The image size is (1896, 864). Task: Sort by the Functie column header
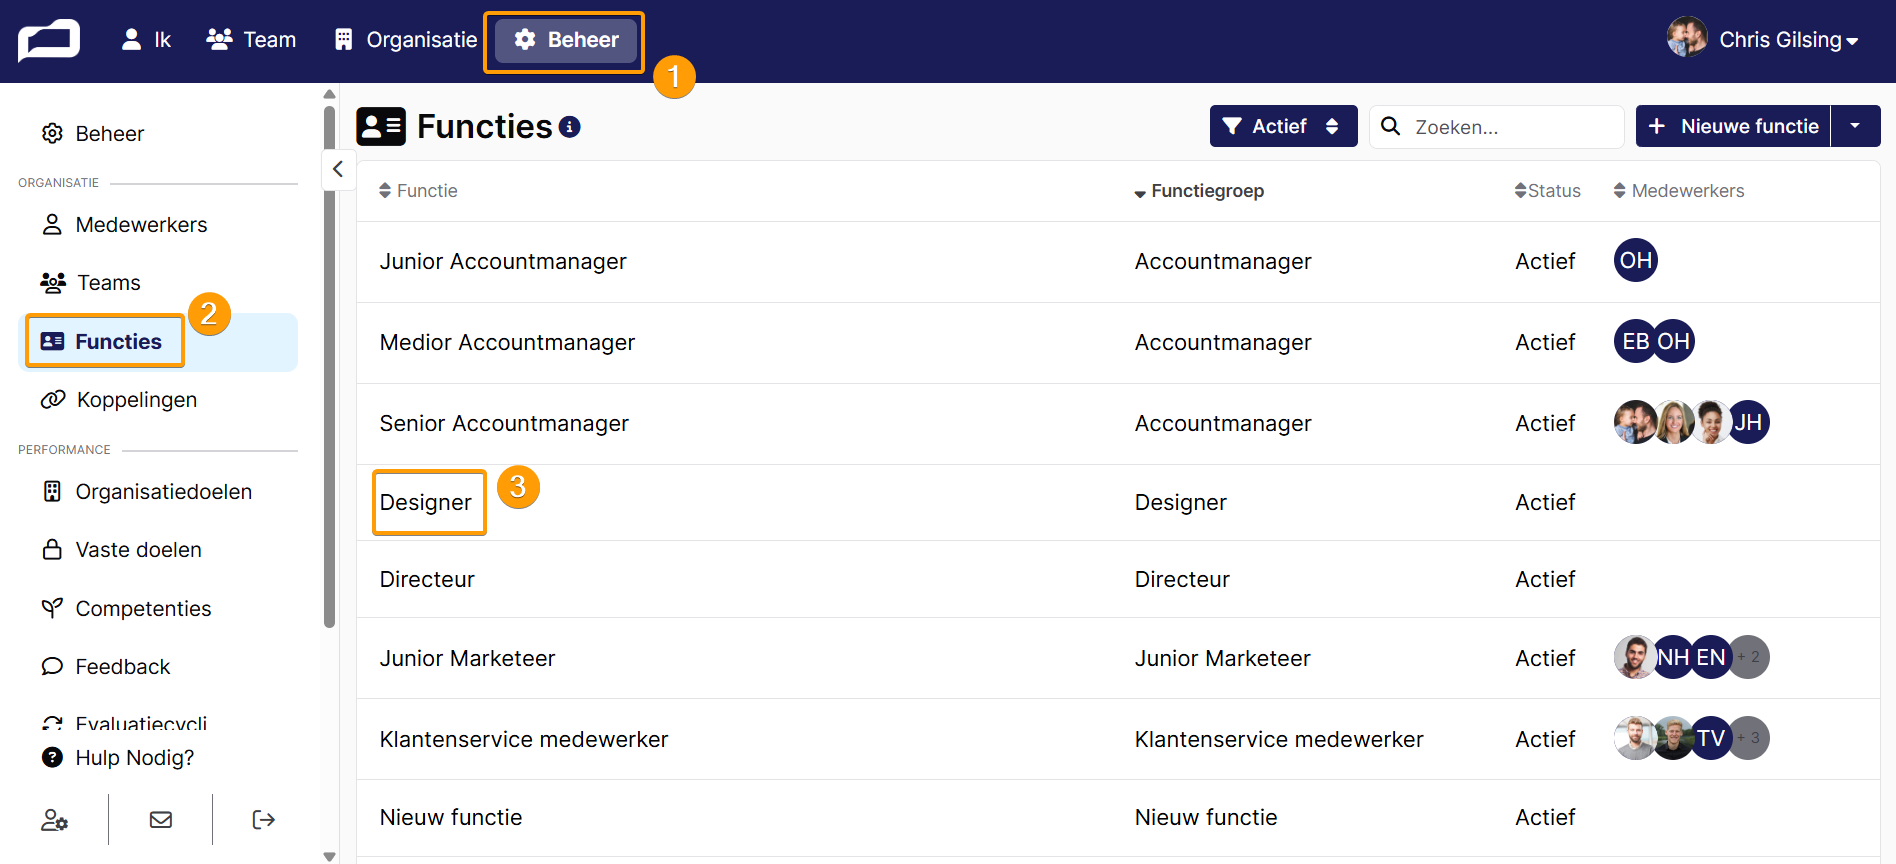point(418,191)
